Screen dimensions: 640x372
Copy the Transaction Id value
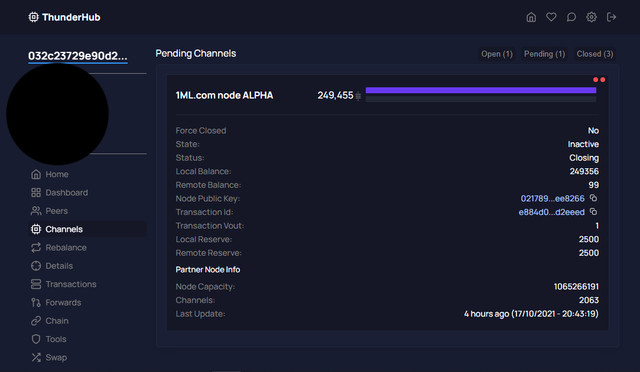tap(593, 212)
